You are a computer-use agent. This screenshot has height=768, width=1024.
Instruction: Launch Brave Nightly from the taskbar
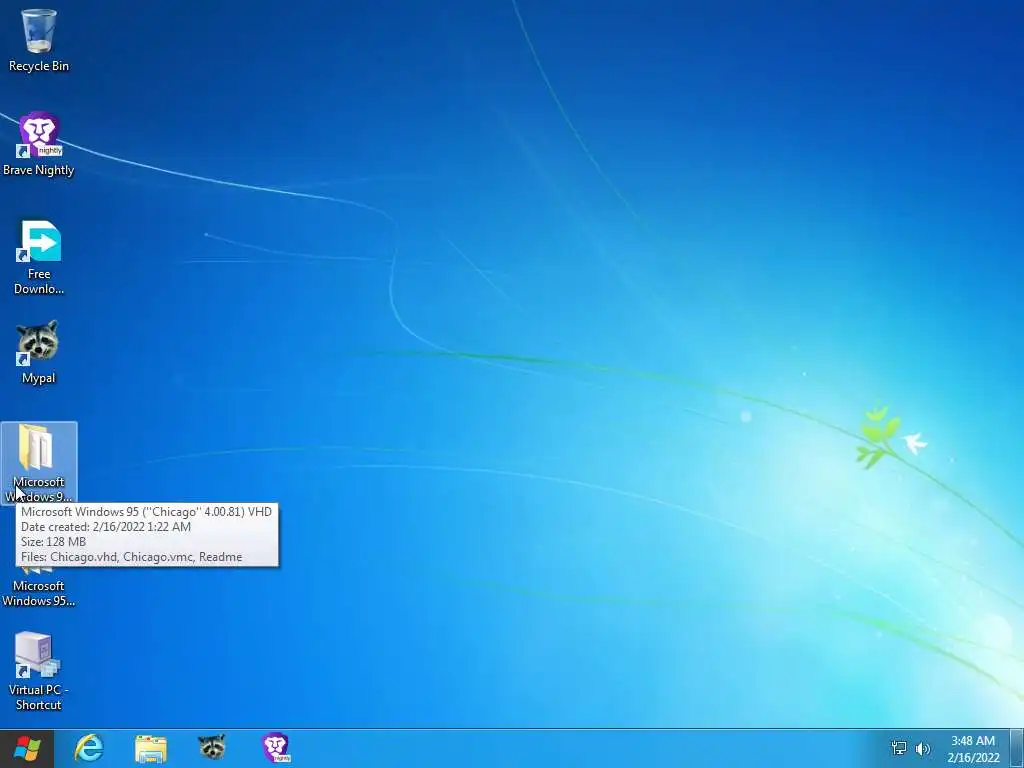coord(276,748)
